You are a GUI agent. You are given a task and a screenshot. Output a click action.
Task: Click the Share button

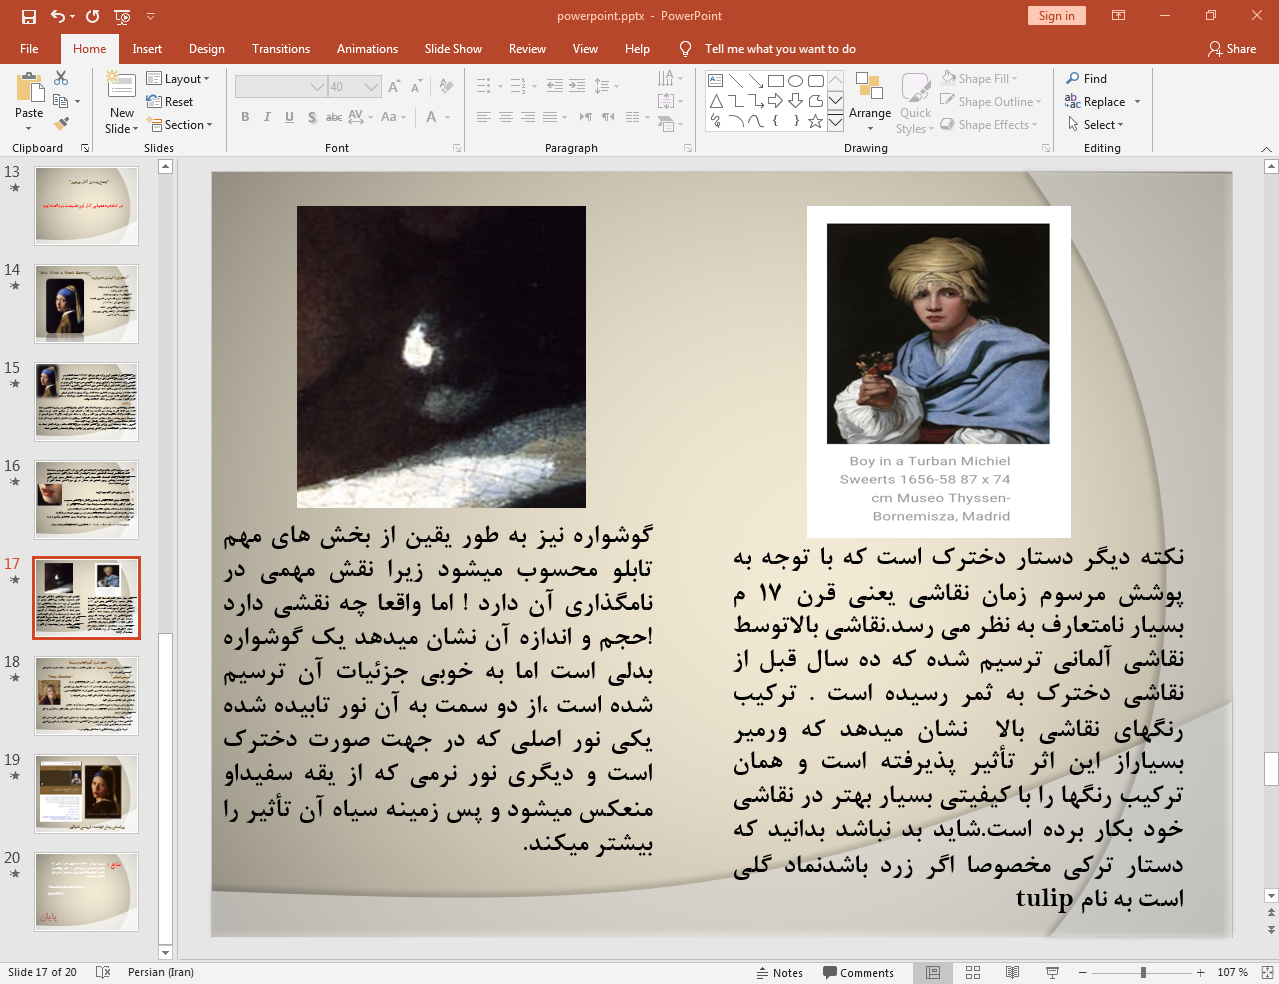pyautogui.click(x=1232, y=49)
